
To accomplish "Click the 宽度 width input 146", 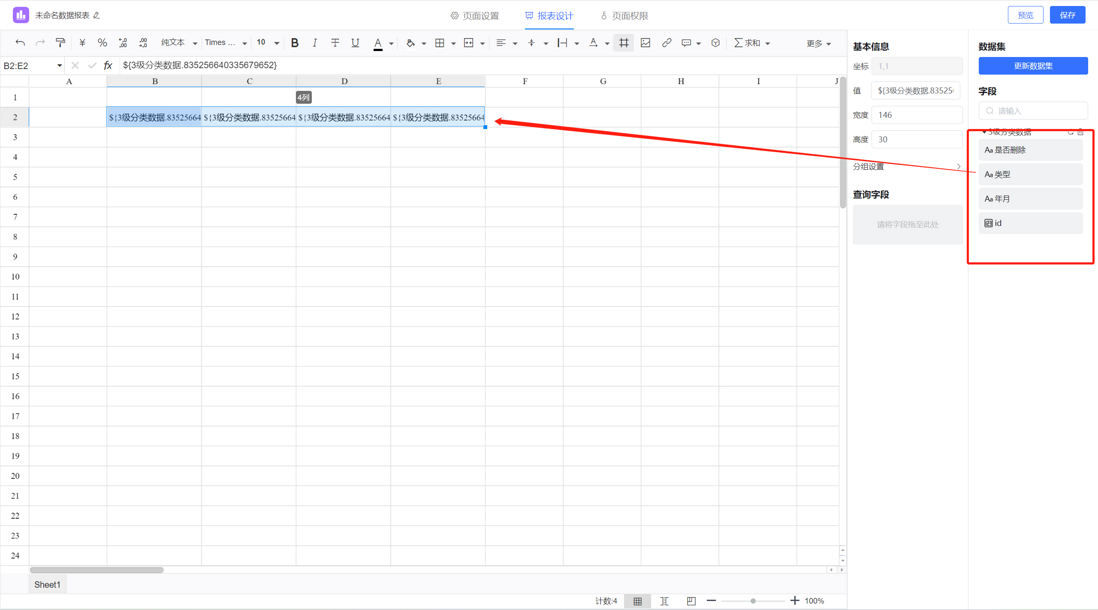I will click(x=917, y=115).
